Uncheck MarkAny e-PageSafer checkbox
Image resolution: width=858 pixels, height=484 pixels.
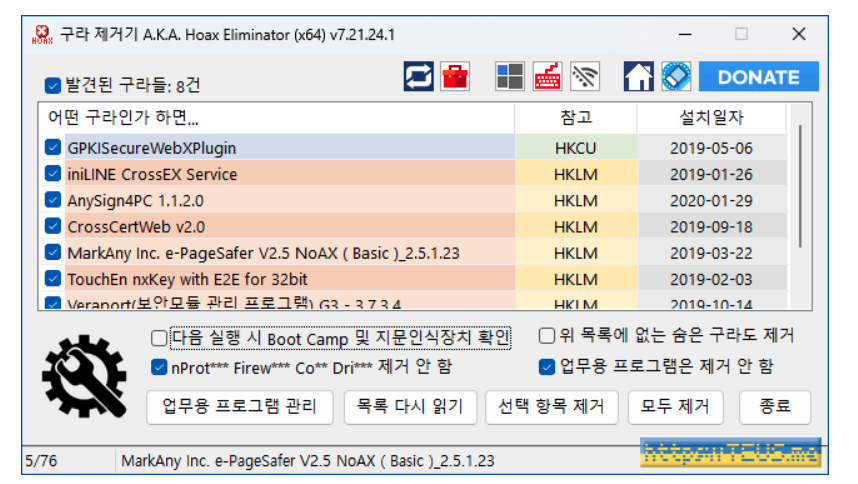click(53, 252)
